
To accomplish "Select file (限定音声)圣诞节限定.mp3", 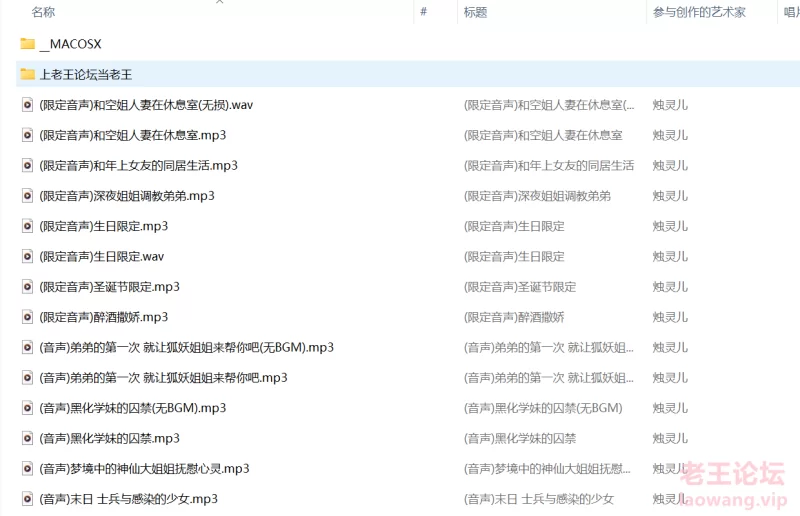I will click(x=109, y=287).
